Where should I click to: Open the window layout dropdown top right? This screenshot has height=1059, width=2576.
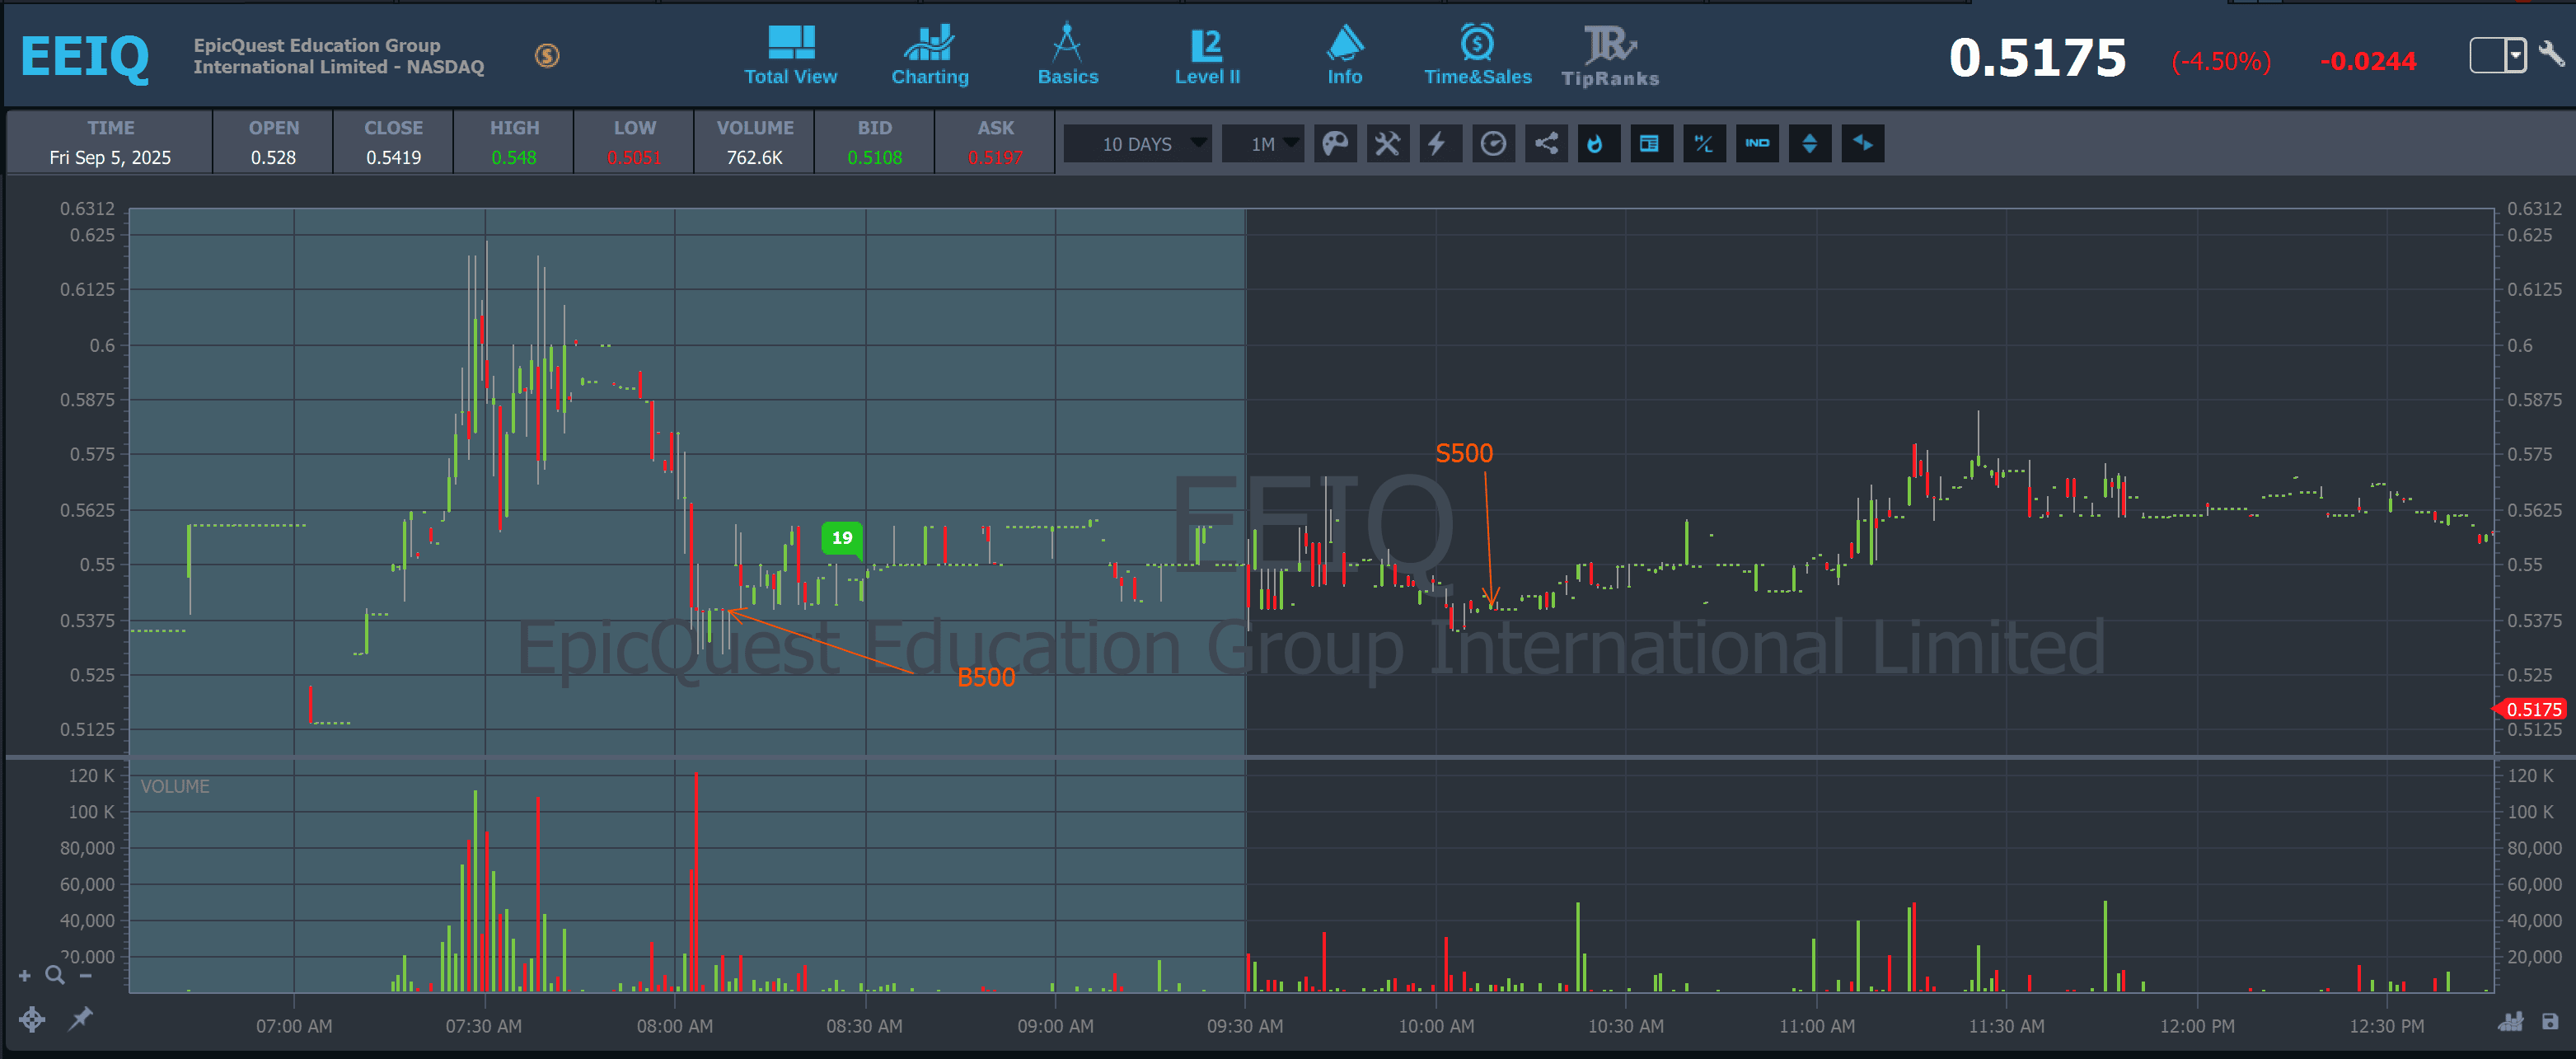pos(2498,55)
